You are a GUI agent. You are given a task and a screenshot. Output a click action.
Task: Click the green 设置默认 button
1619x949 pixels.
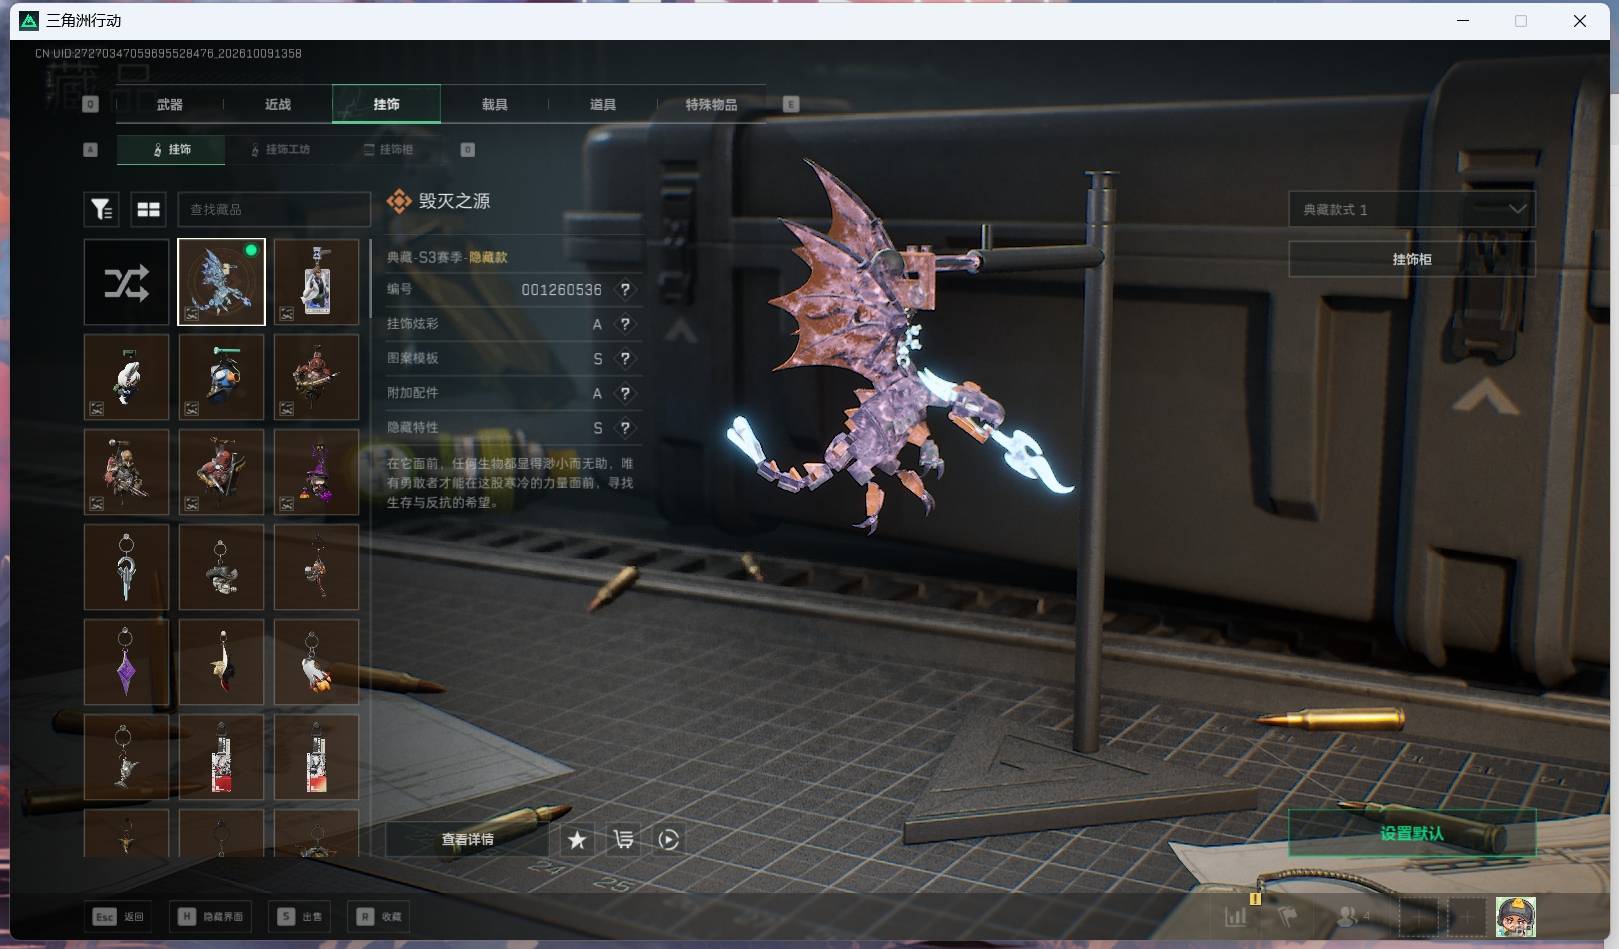pos(1411,833)
